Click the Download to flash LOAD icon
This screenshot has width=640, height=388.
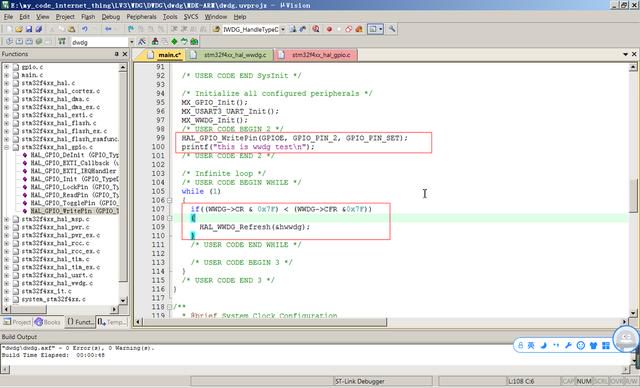click(x=62, y=42)
